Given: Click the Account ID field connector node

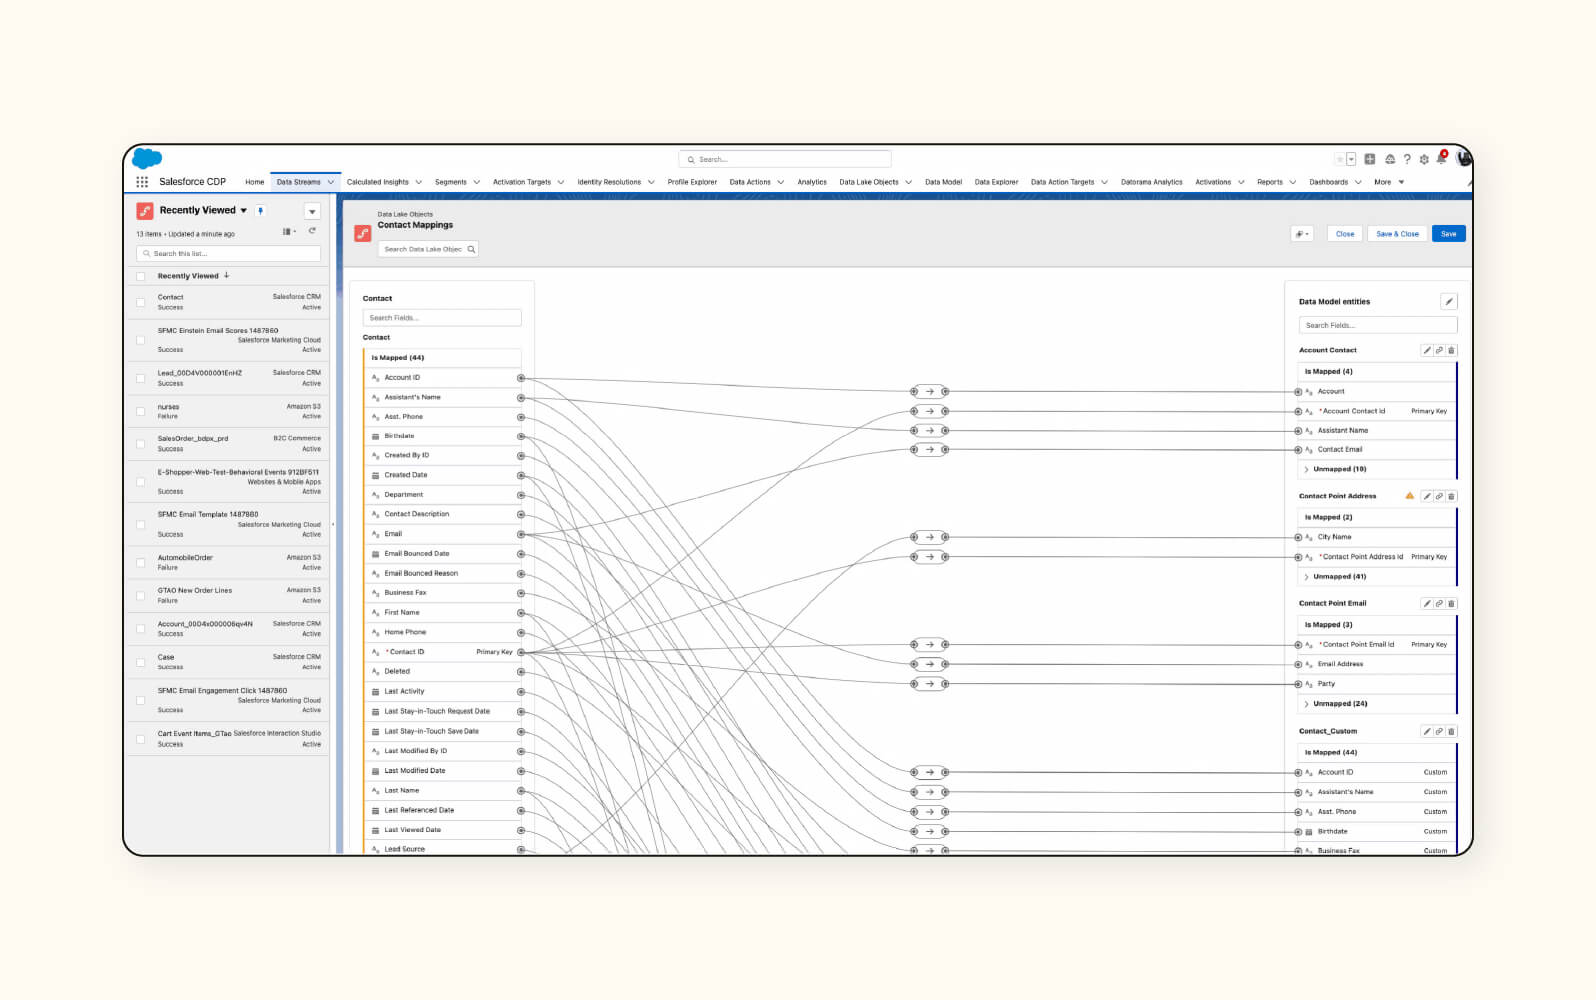Looking at the screenshot, I should (521, 378).
